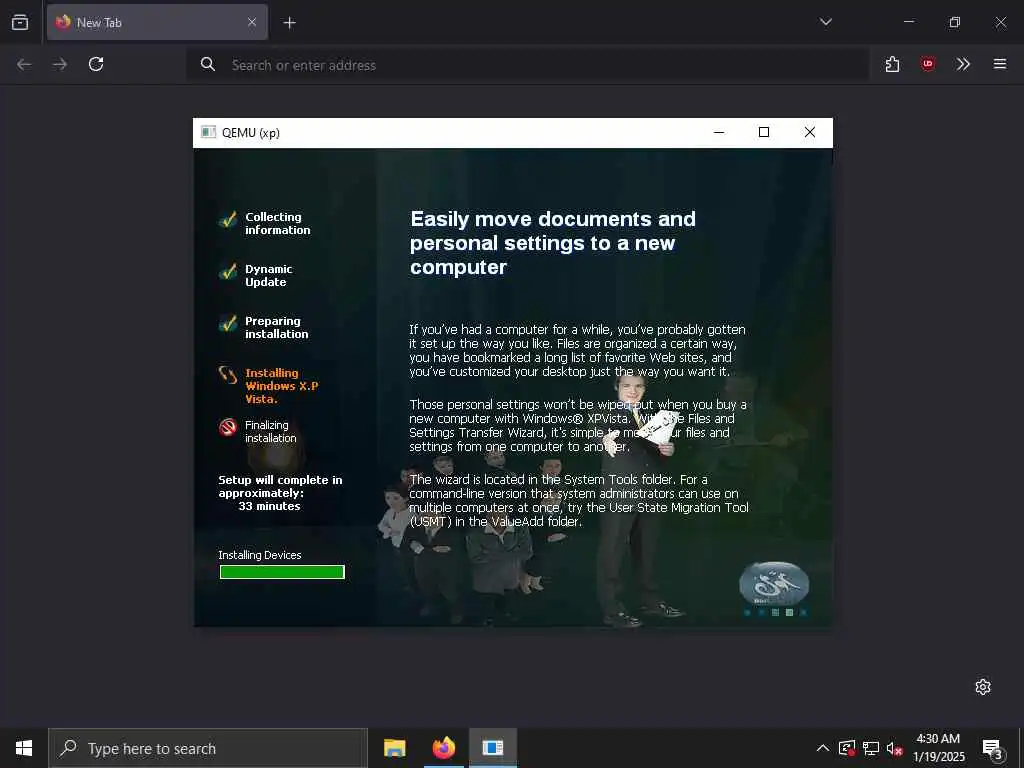
Task: Expand the list all tabs chevron
Action: [x=825, y=22]
